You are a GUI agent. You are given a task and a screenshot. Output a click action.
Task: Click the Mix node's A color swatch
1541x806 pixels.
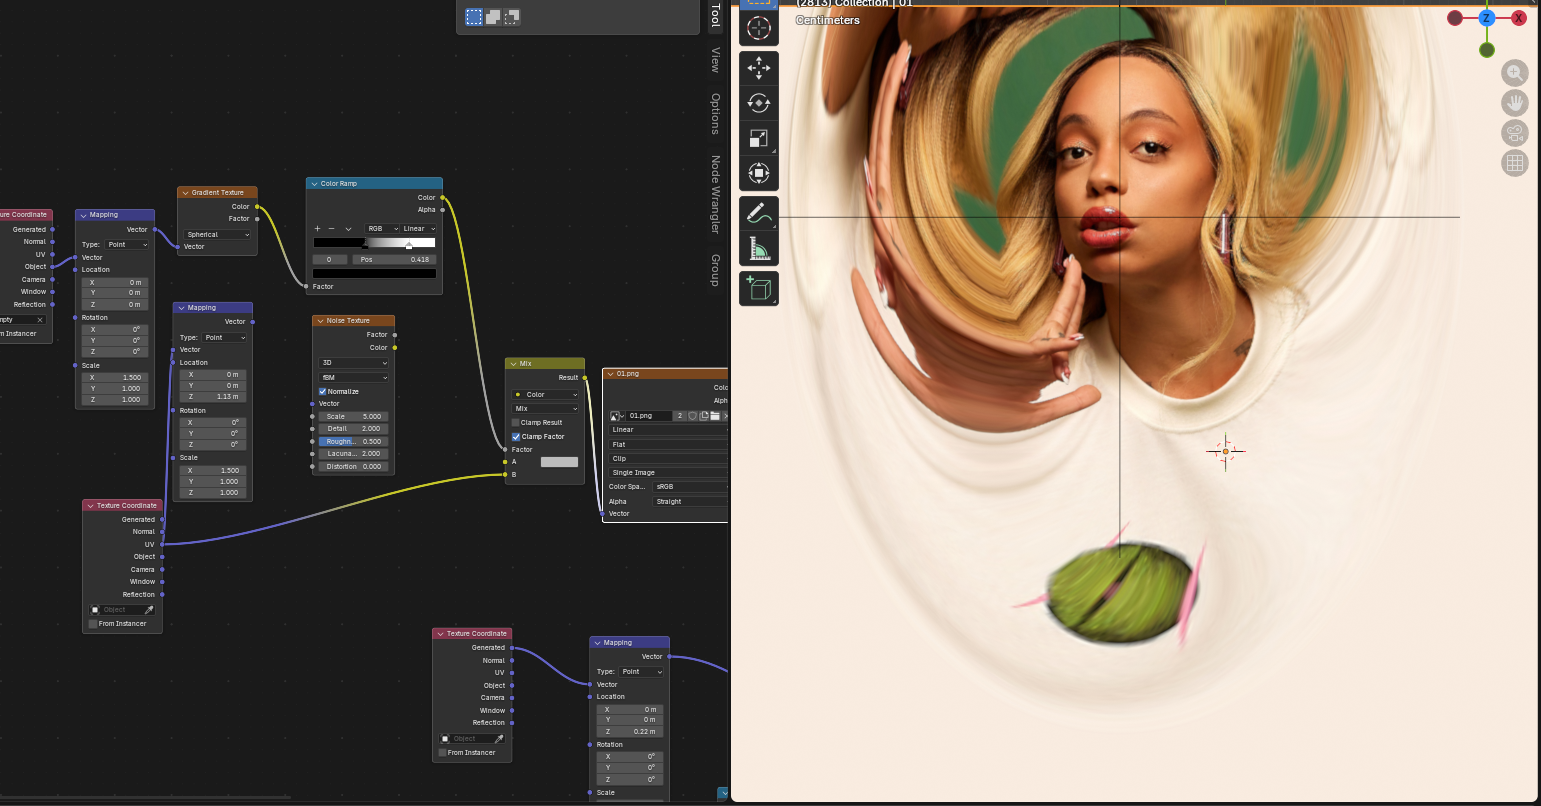(559, 462)
